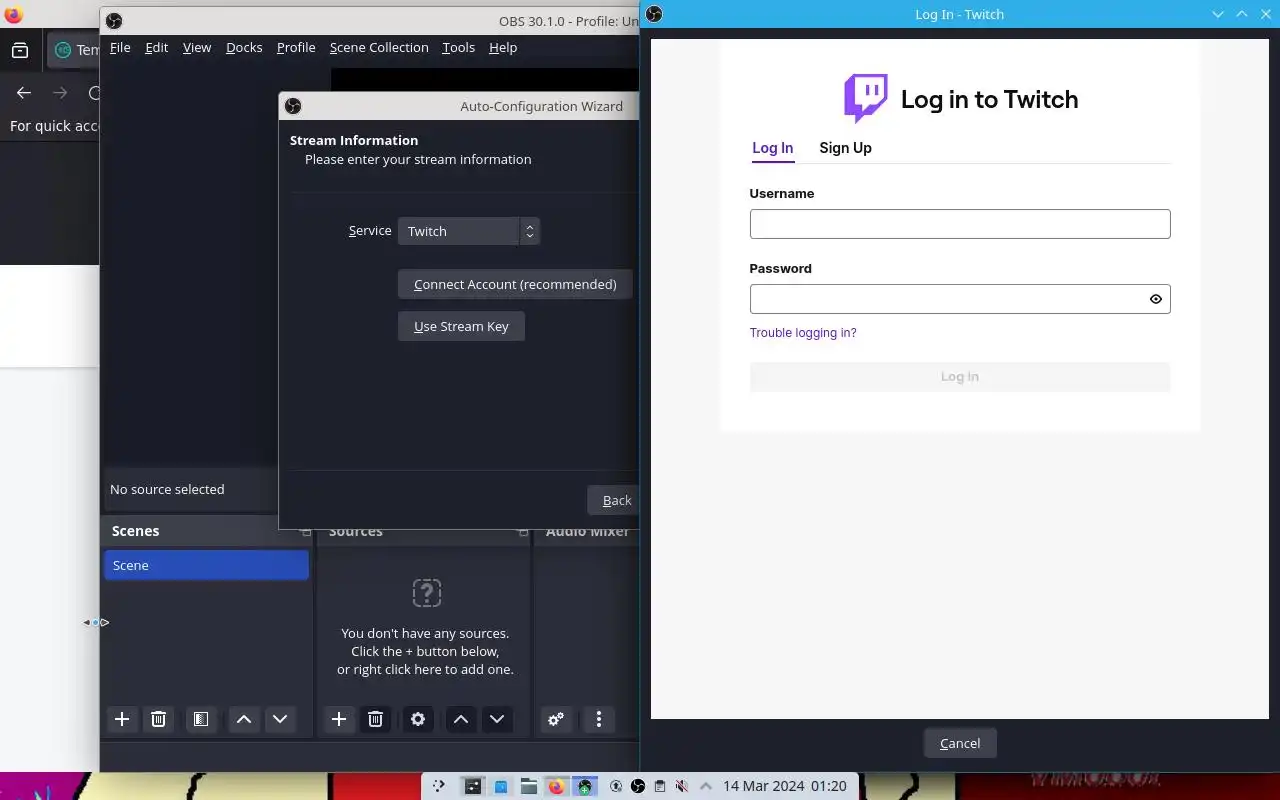Viewport: 1280px width, 800px height.
Task: Click the disabled Log In button
Action: click(960, 377)
